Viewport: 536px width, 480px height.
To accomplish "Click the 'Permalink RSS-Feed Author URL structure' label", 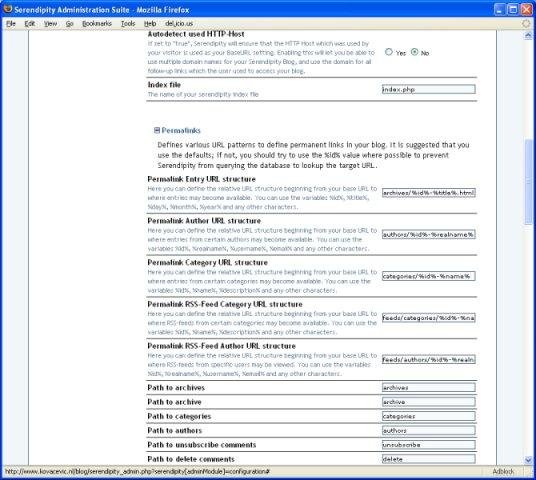I will click(222, 346).
